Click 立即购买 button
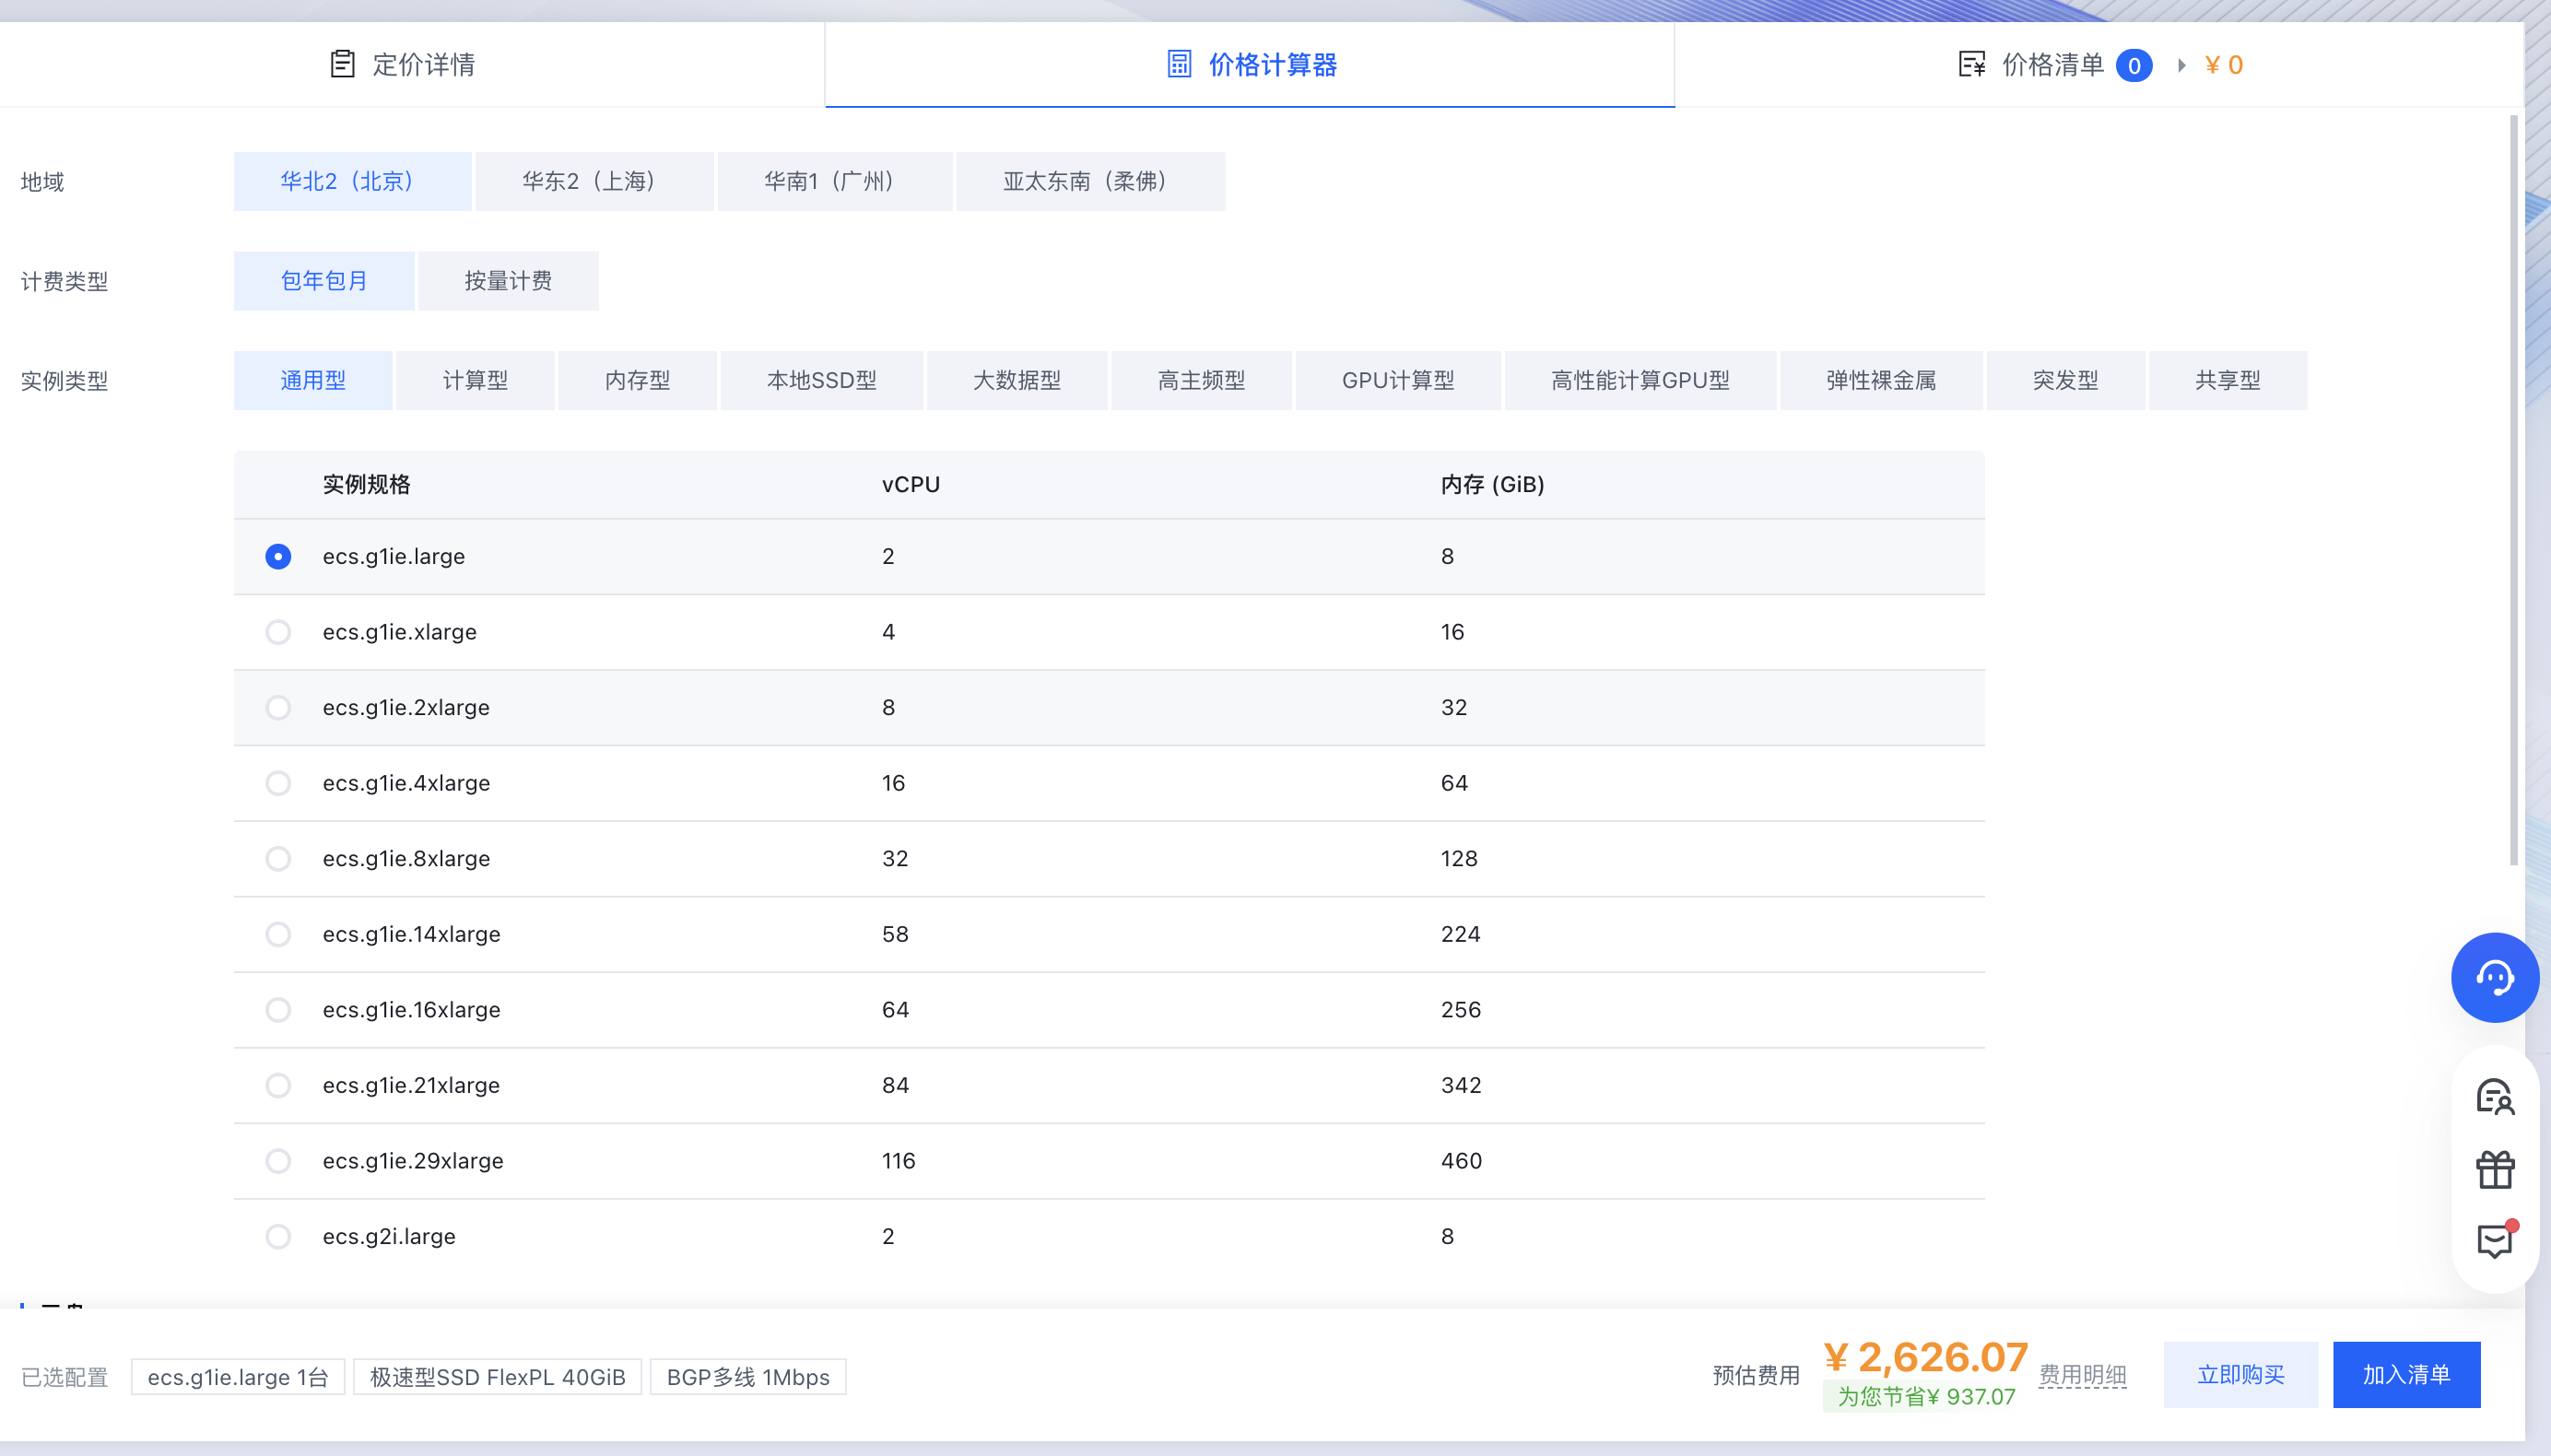Screen dimensions: 2551x1456 (x=2240, y=1375)
